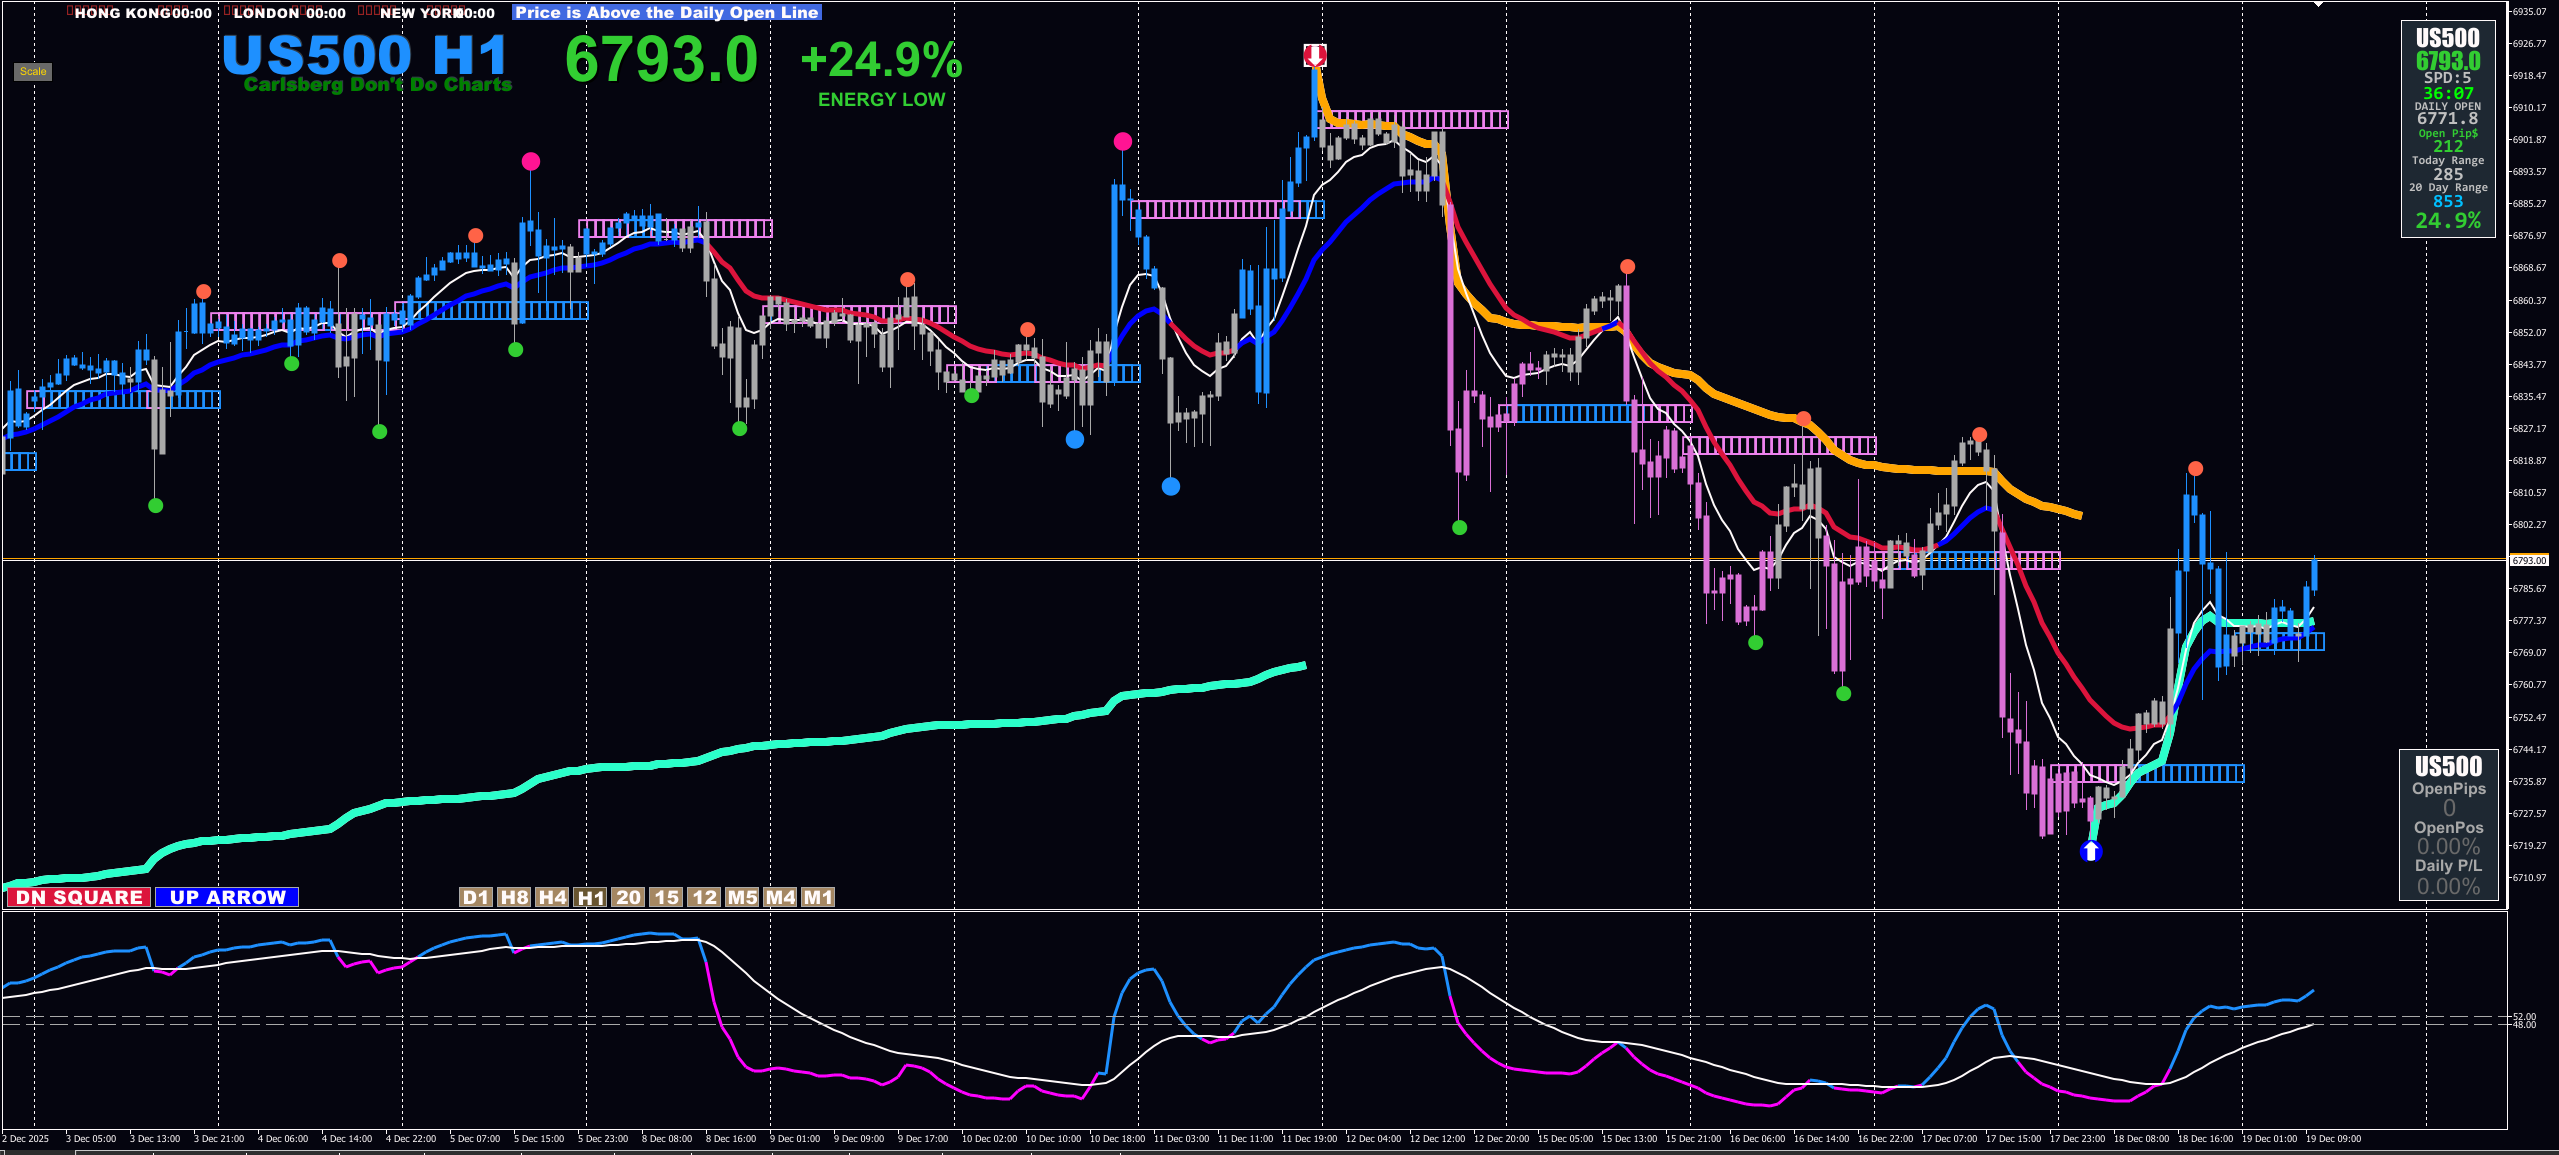The width and height of the screenshot is (2559, 1155).
Task: Switch to the H4 timeframe
Action: point(552,897)
